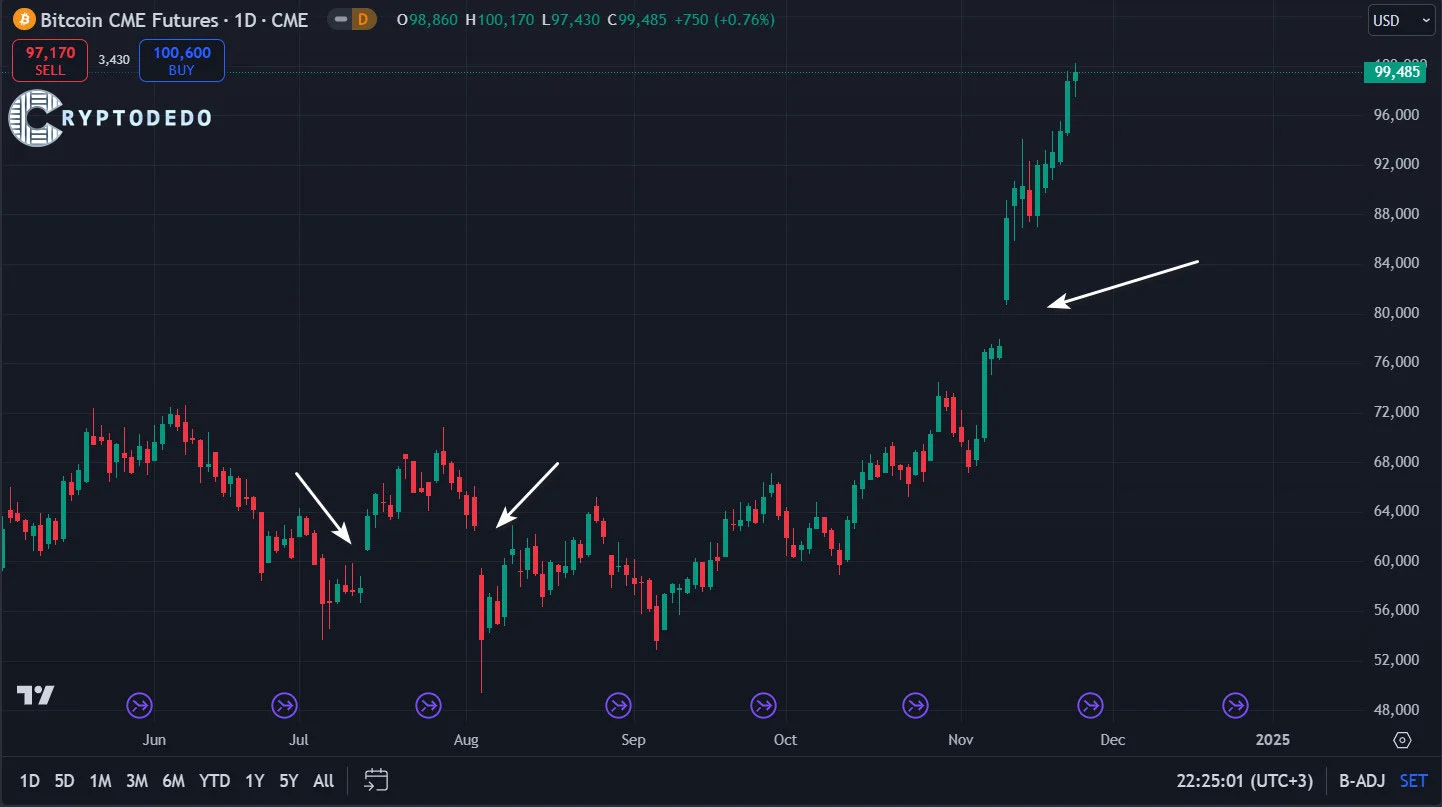Click the 96,000 price axis label
Screen dimensions: 1442x807
click(1397, 115)
